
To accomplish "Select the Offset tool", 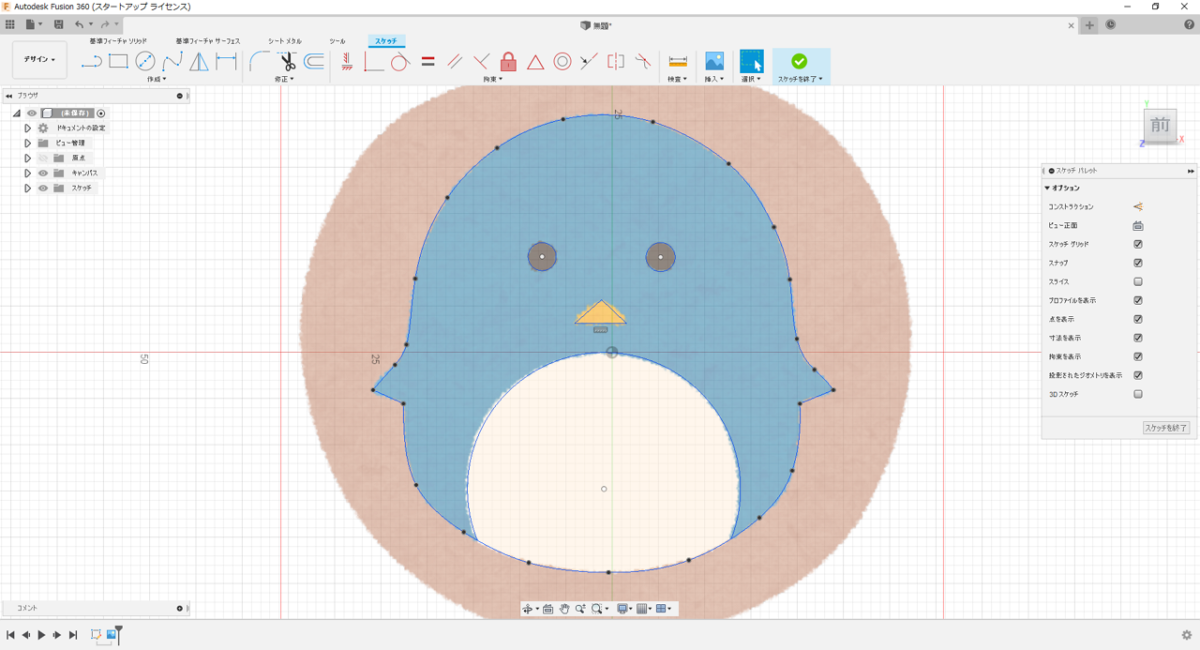I will (x=314, y=62).
